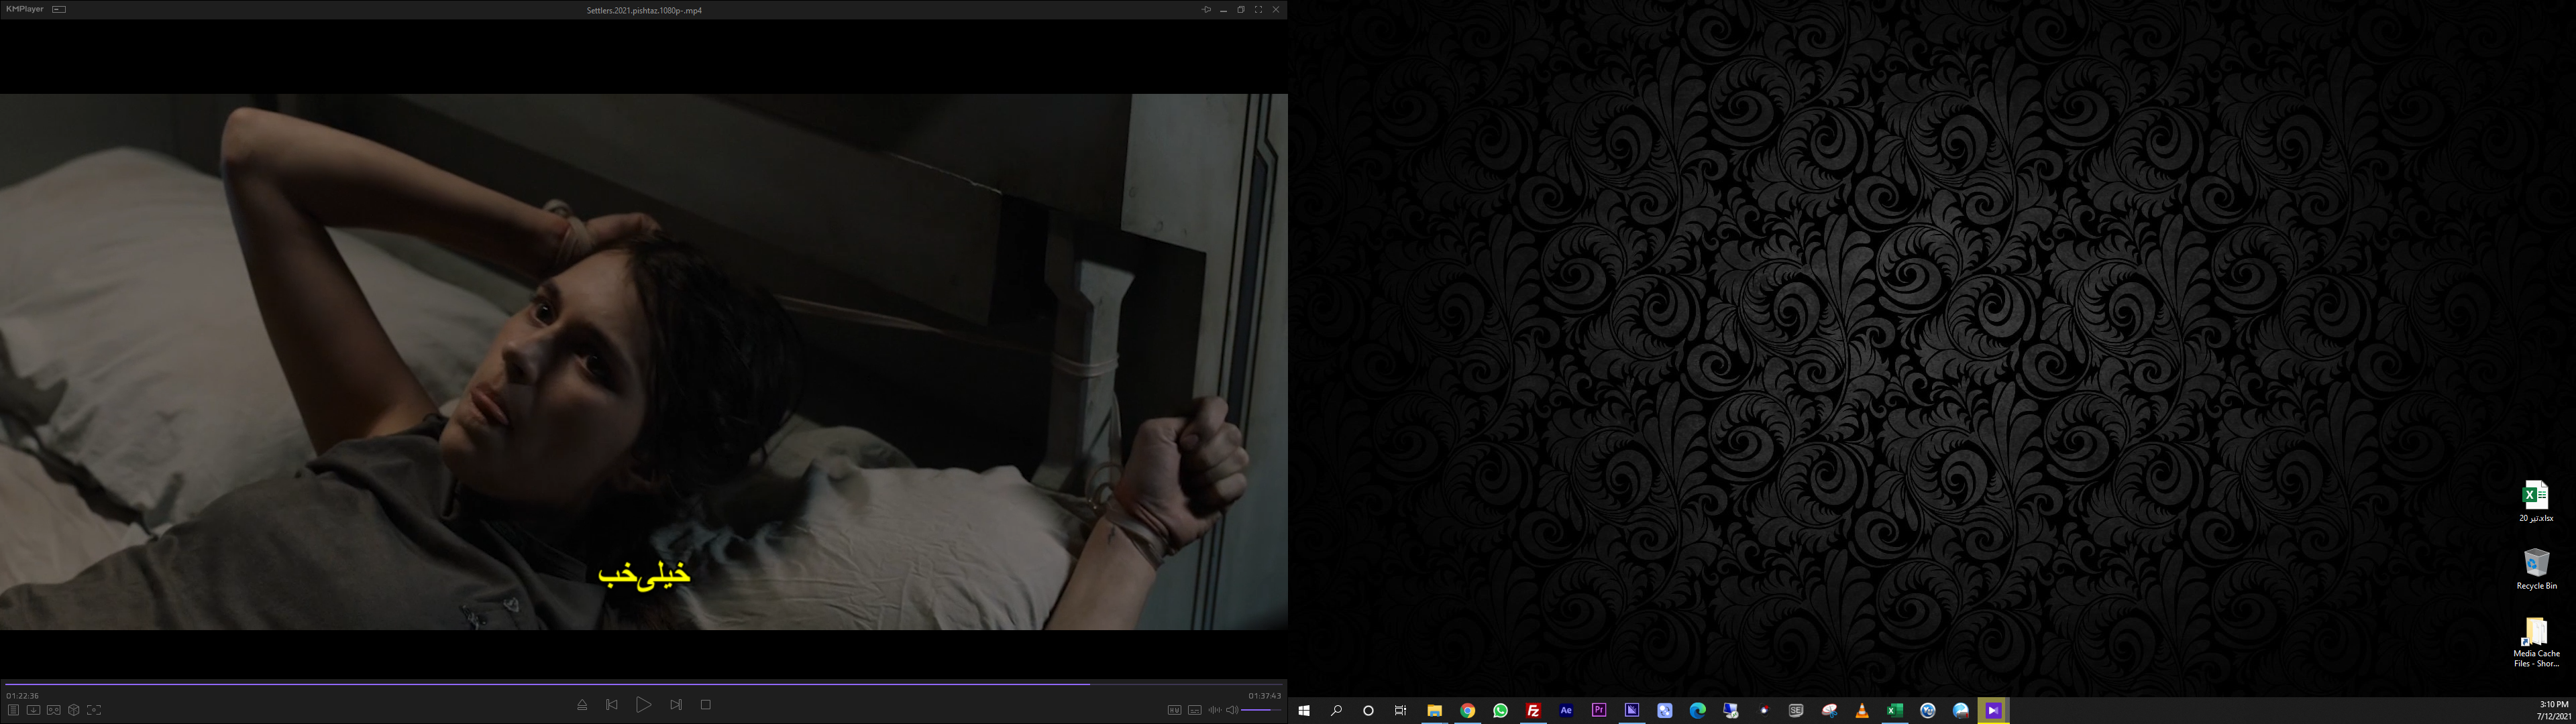This screenshot has width=2576, height=724.
Task: Toggle hardware acceleration HW button
Action: coord(1174,710)
